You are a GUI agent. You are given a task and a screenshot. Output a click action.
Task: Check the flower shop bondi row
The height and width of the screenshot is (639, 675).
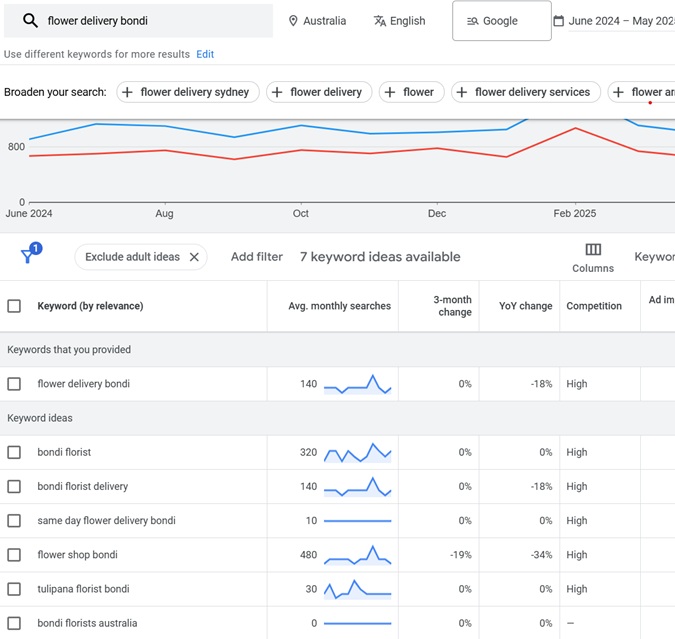coord(14,555)
